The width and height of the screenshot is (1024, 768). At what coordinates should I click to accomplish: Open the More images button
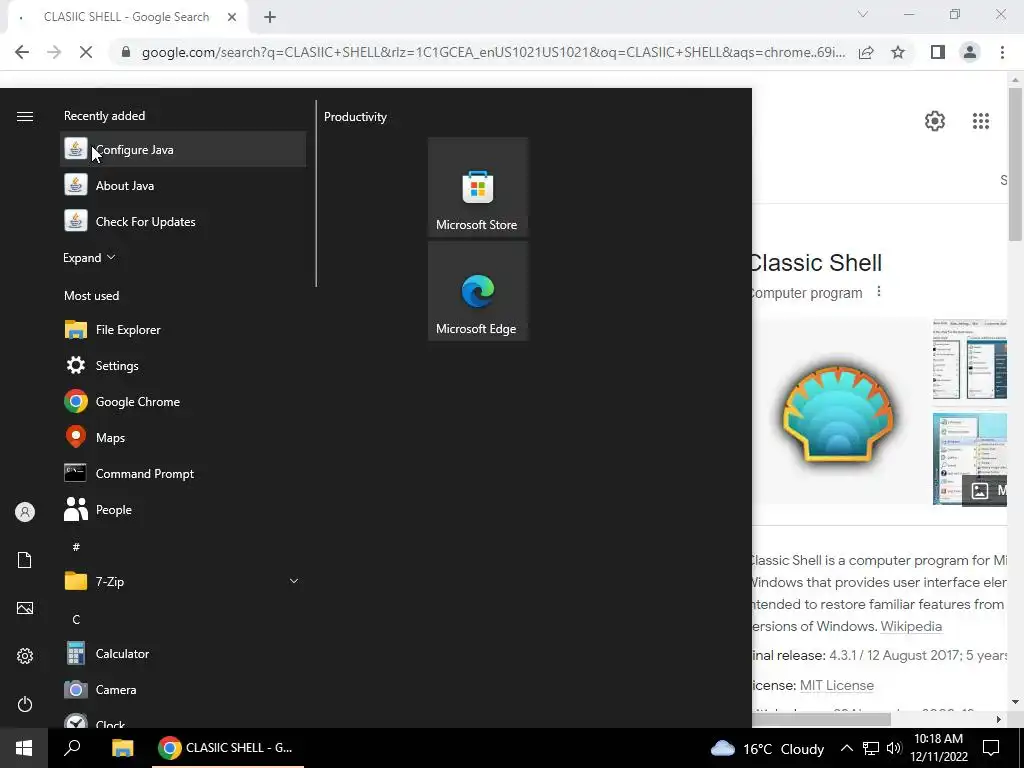(985, 490)
